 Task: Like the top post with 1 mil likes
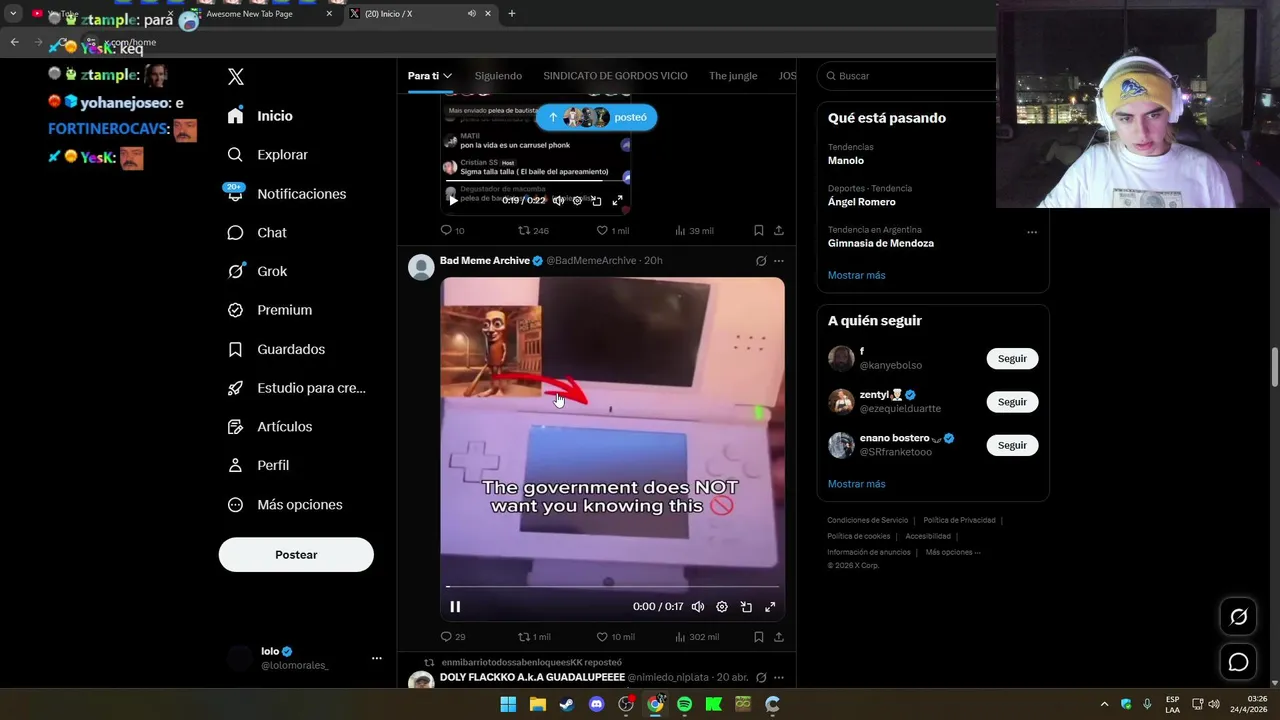pyautogui.click(x=612, y=231)
